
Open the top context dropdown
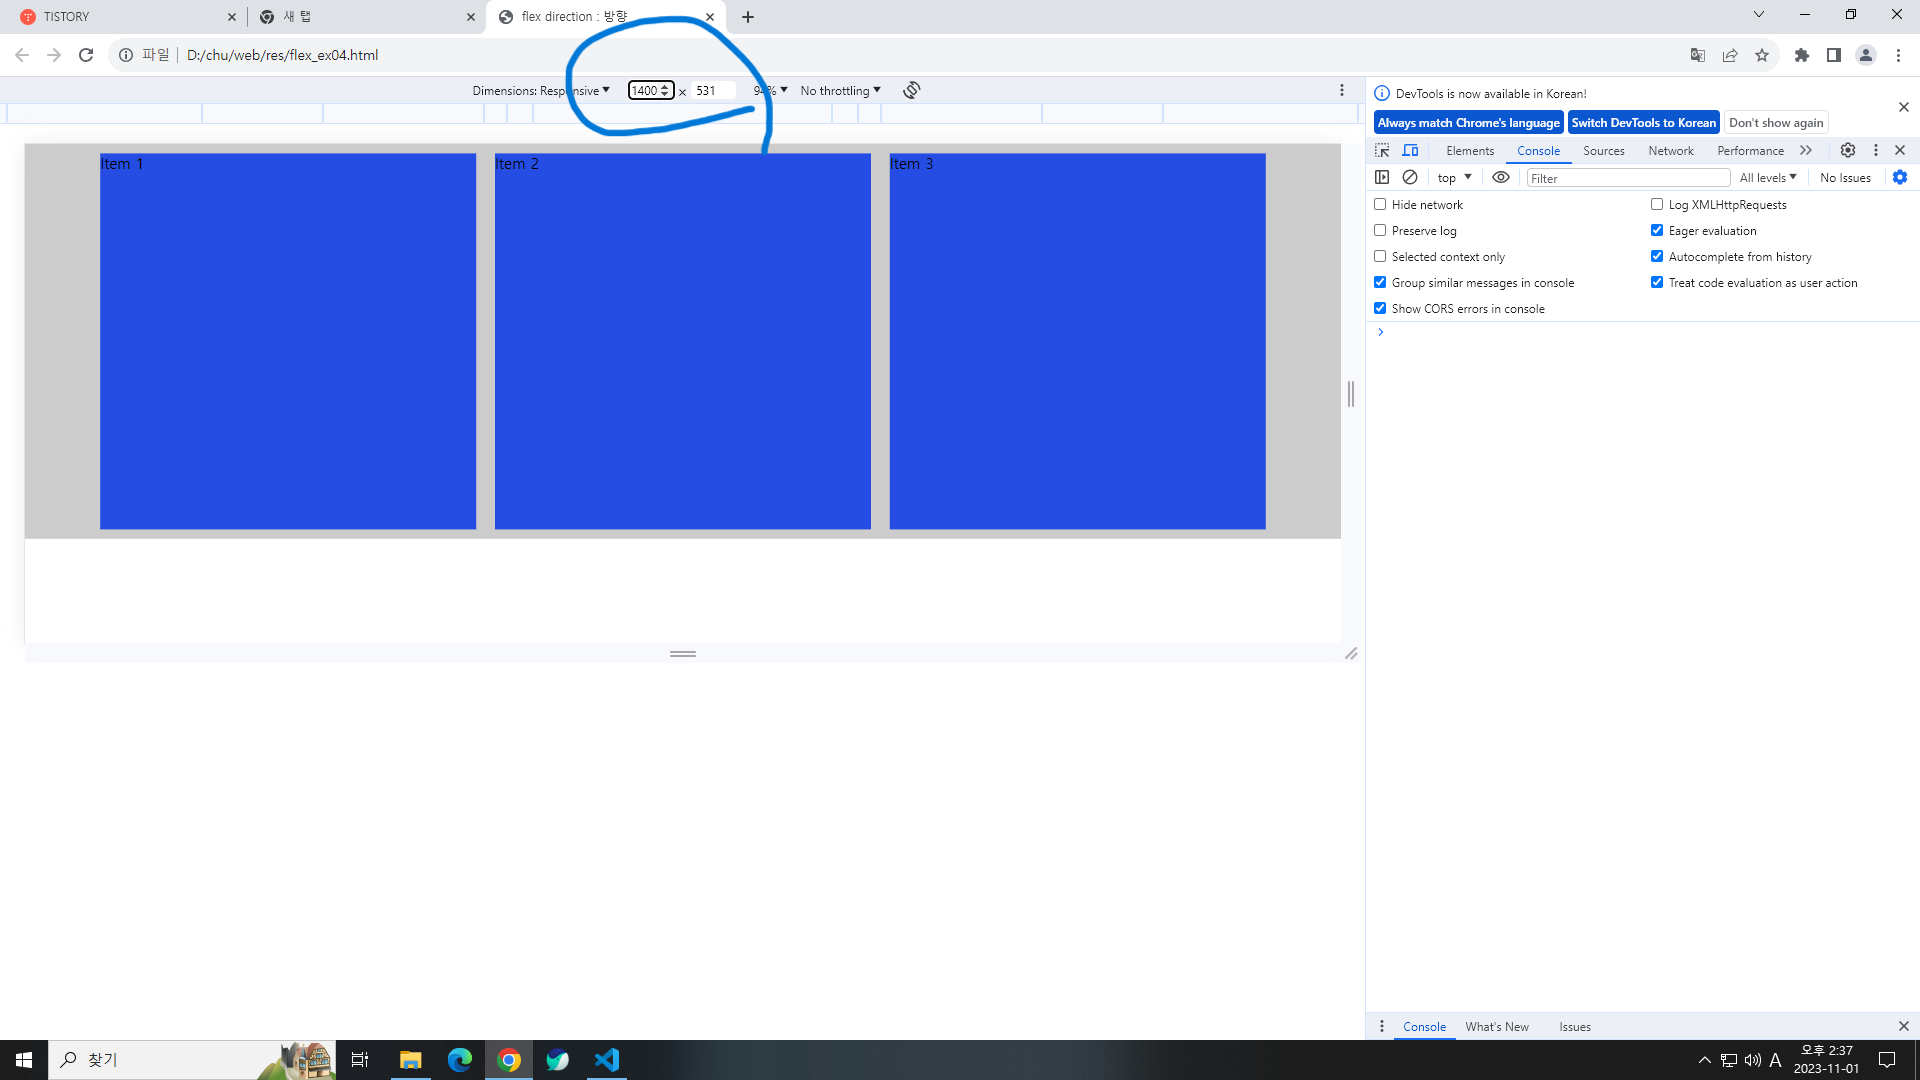(x=1455, y=177)
